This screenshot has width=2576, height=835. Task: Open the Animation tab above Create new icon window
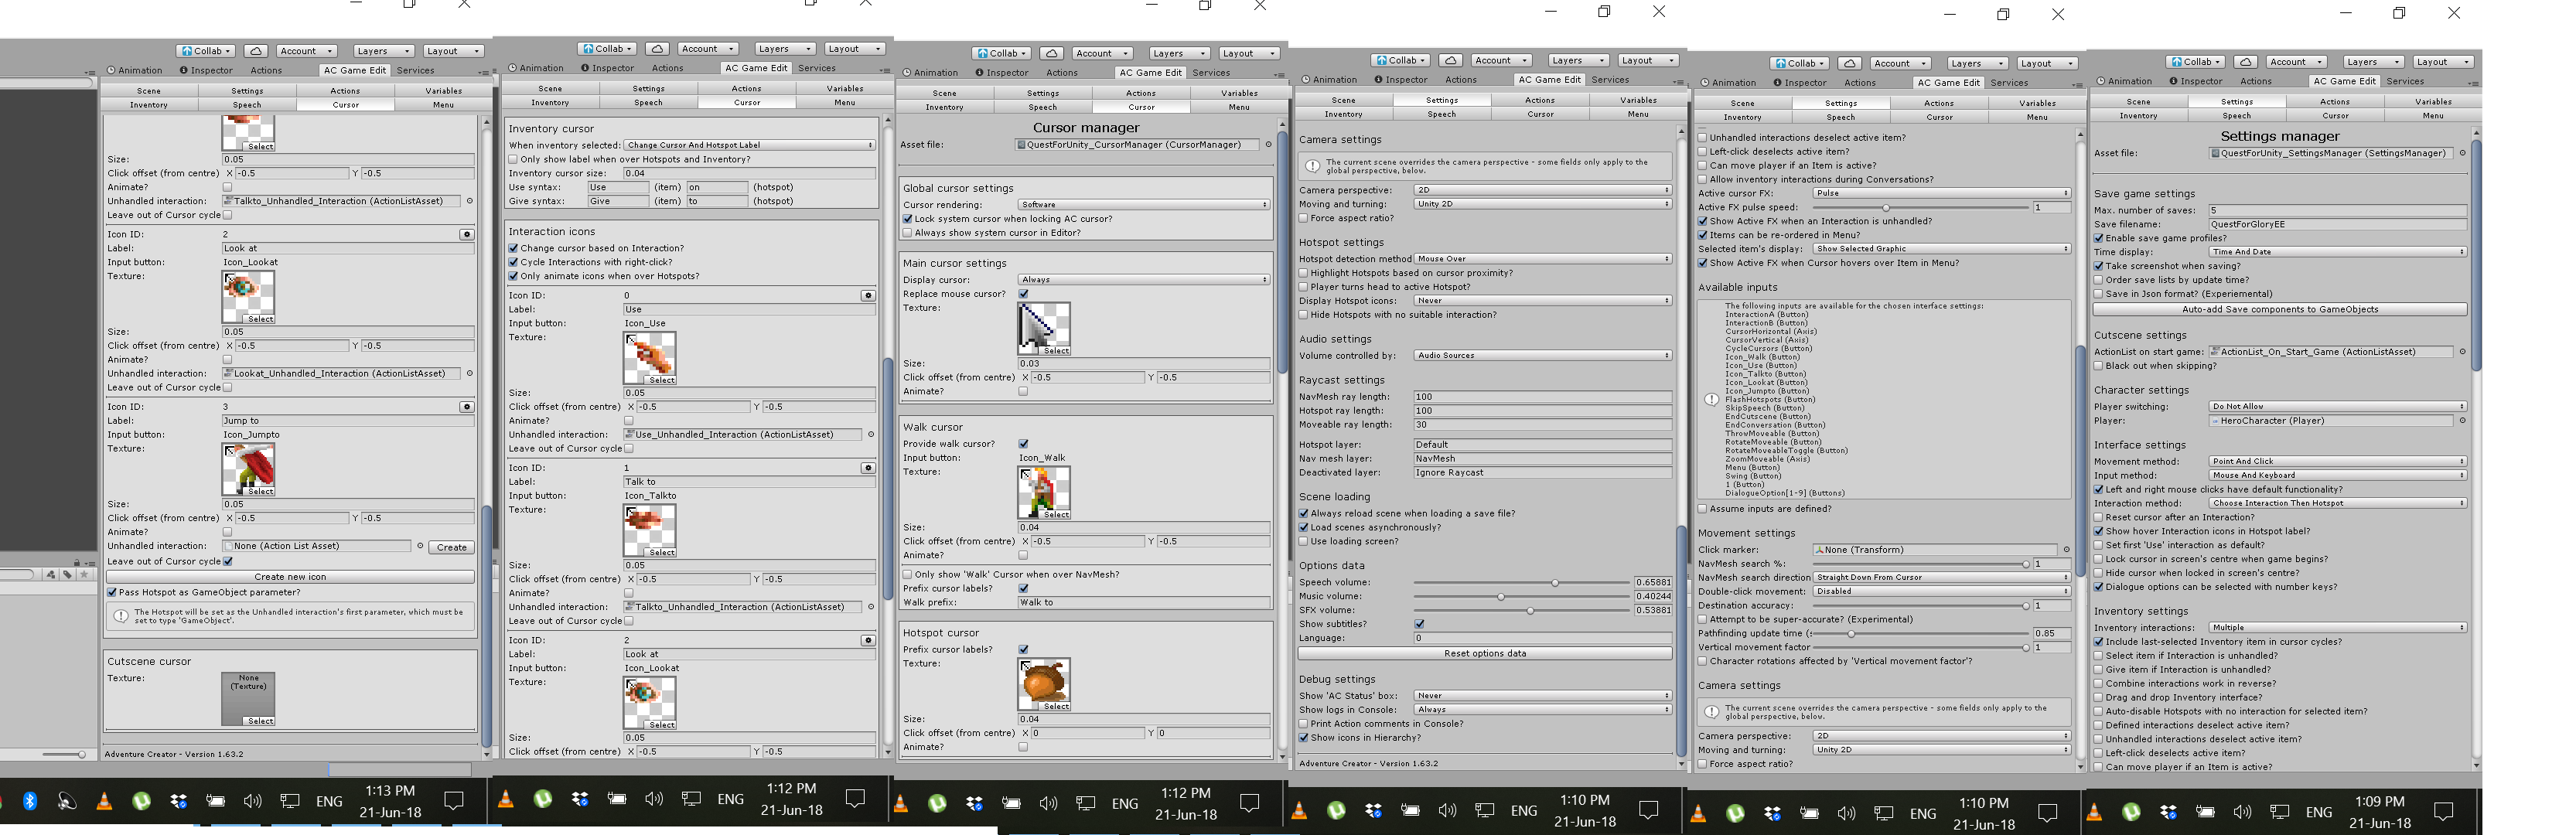pyautogui.click(x=134, y=70)
